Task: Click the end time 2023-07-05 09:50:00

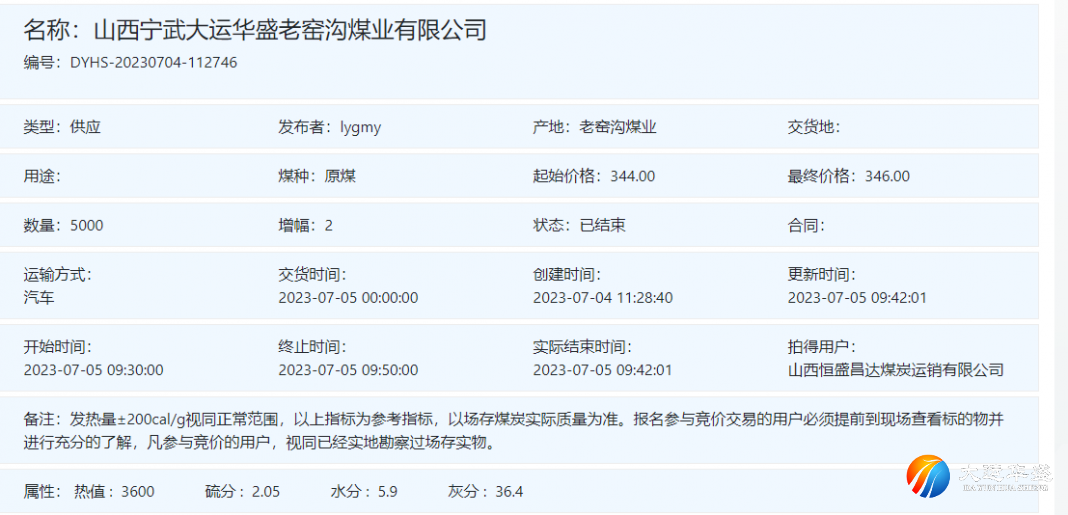Action: pyautogui.click(x=348, y=370)
